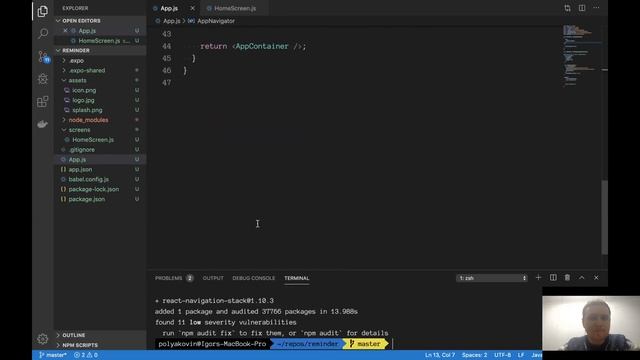The height and width of the screenshot is (360, 640).
Task: Open icon.png file
Action: [84, 90]
